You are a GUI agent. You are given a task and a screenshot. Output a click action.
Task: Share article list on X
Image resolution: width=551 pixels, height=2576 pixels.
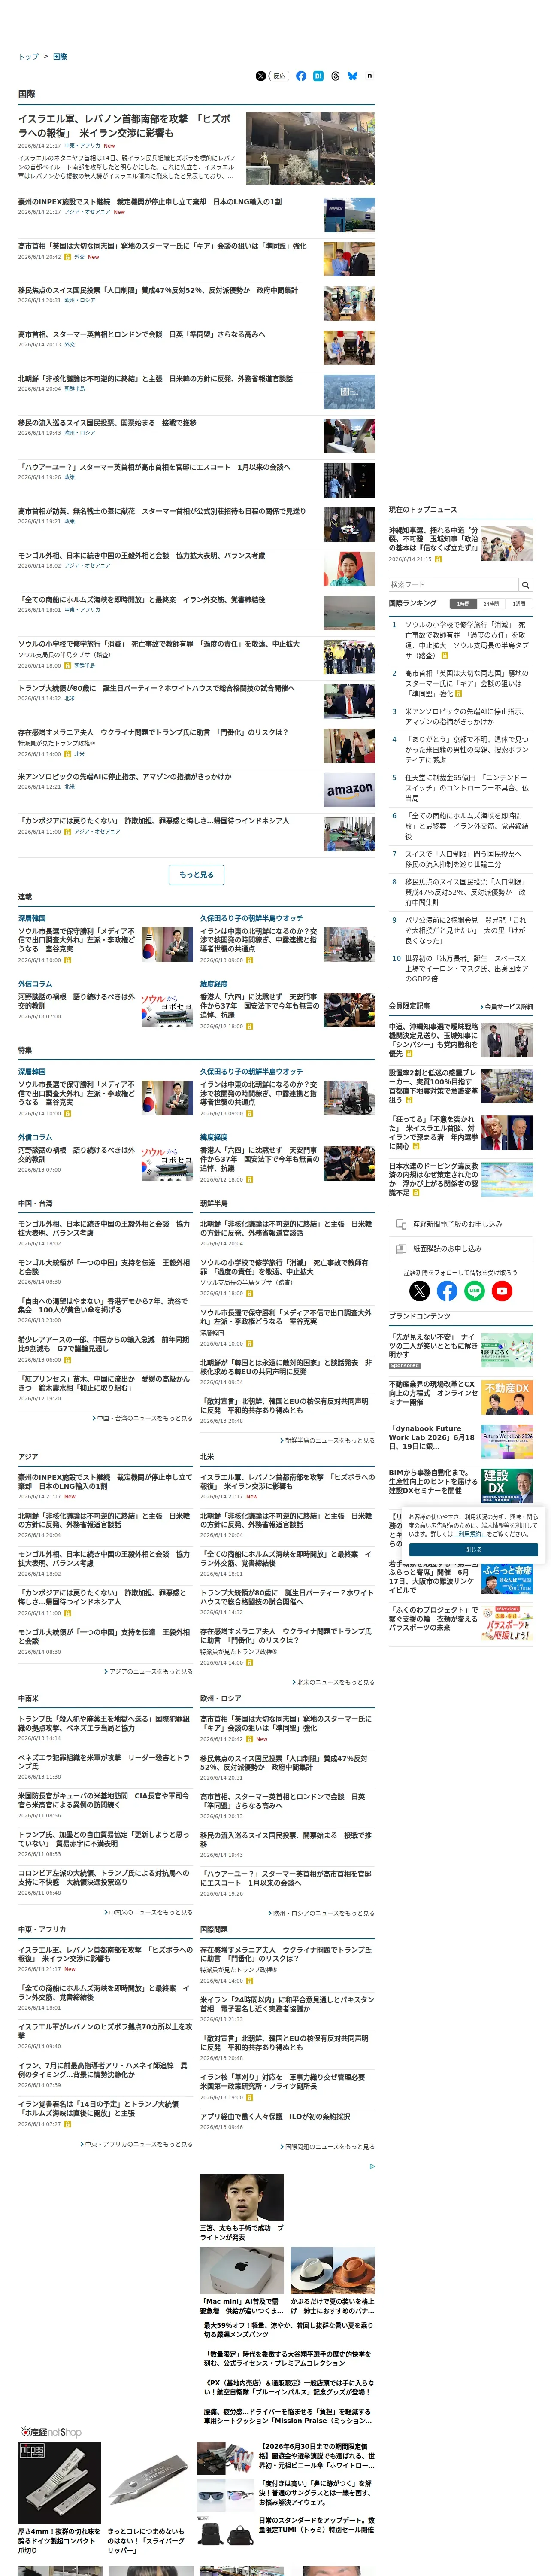pos(260,76)
